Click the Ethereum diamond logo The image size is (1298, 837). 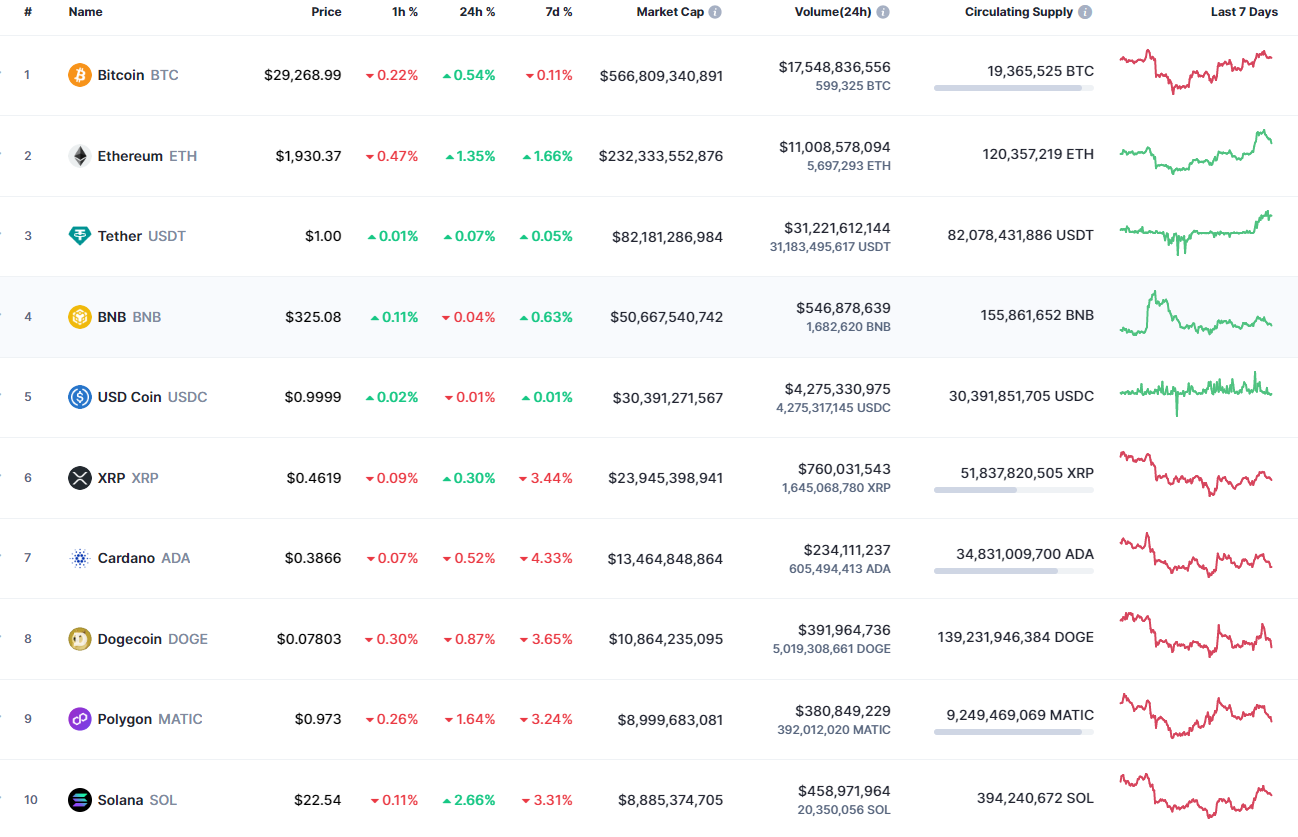point(79,155)
